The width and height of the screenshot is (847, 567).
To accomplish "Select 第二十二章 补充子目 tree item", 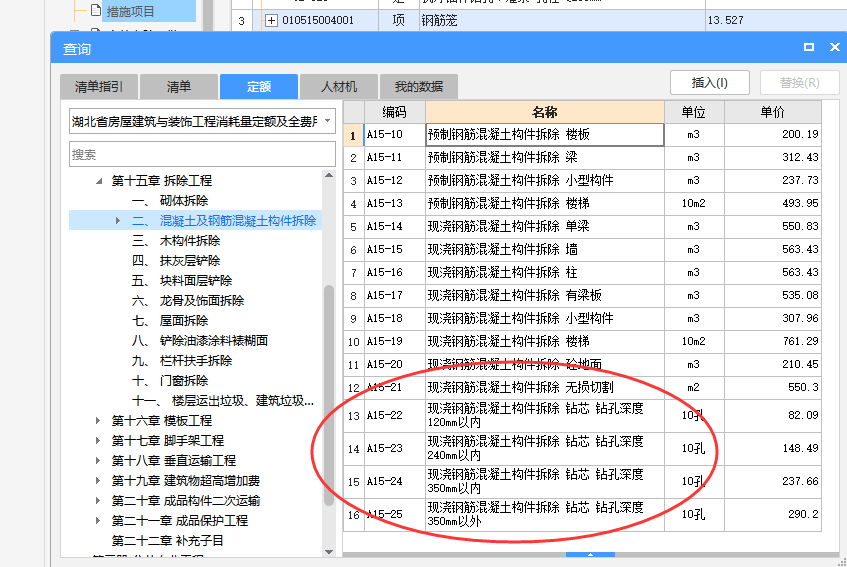I will coord(167,541).
